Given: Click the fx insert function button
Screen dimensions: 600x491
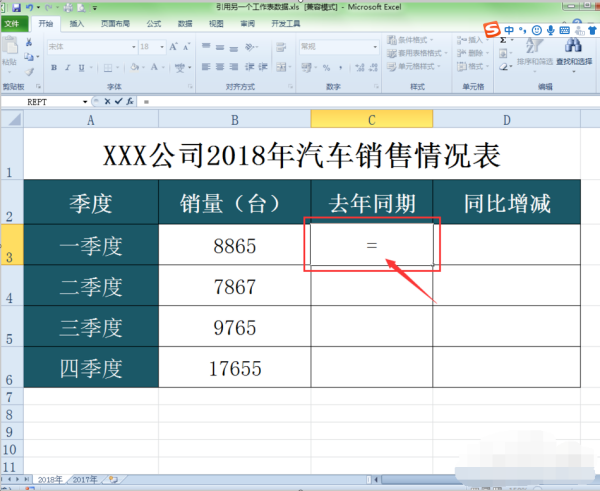Looking at the screenshot, I should pos(130,101).
